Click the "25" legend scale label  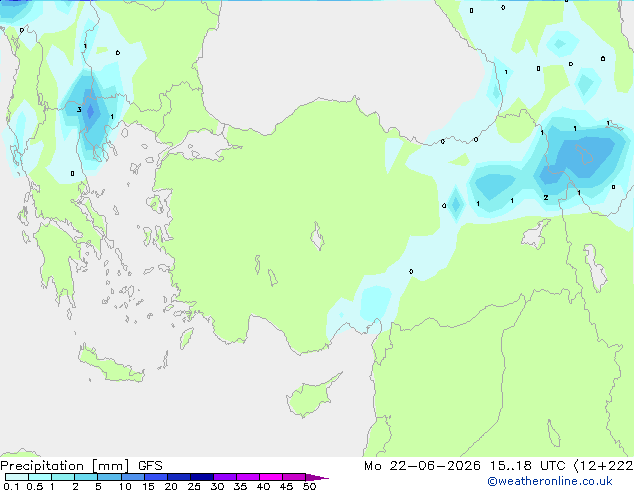click(x=194, y=486)
